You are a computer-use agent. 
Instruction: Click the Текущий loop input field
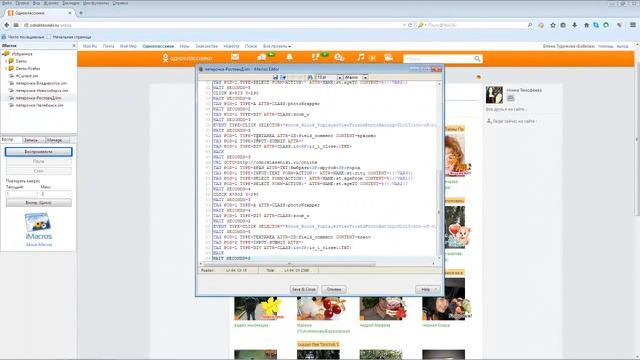click(x=21, y=194)
